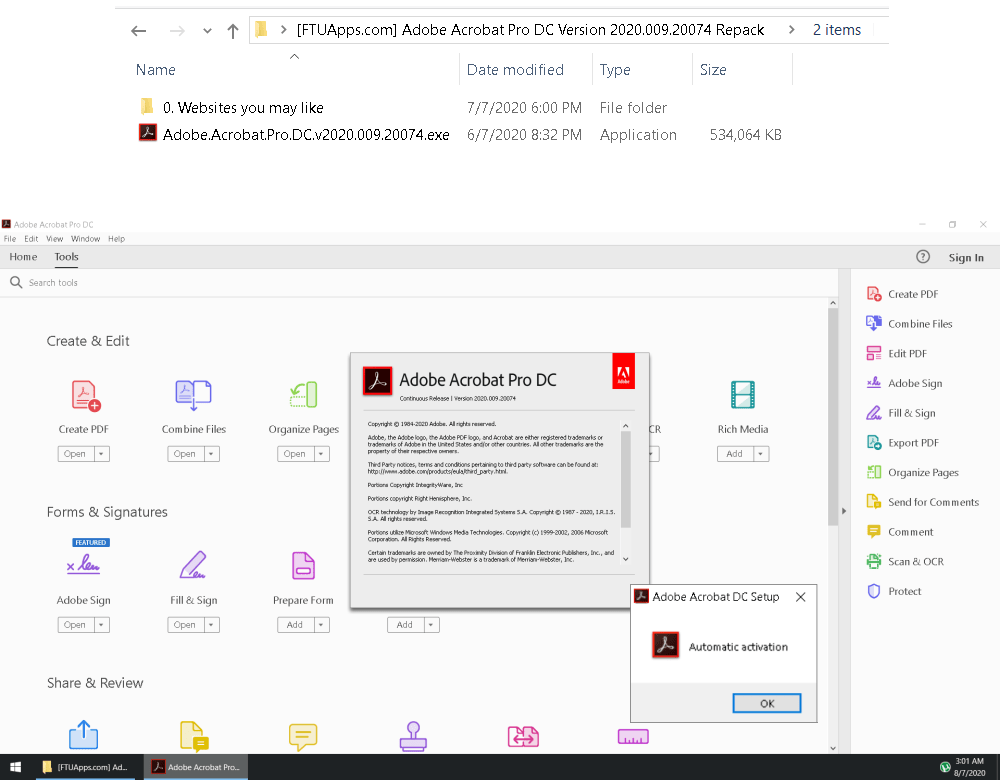This screenshot has width=1000, height=780.
Task: Close the Adobe Acrobat DC Setup dialog
Action: [800, 597]
